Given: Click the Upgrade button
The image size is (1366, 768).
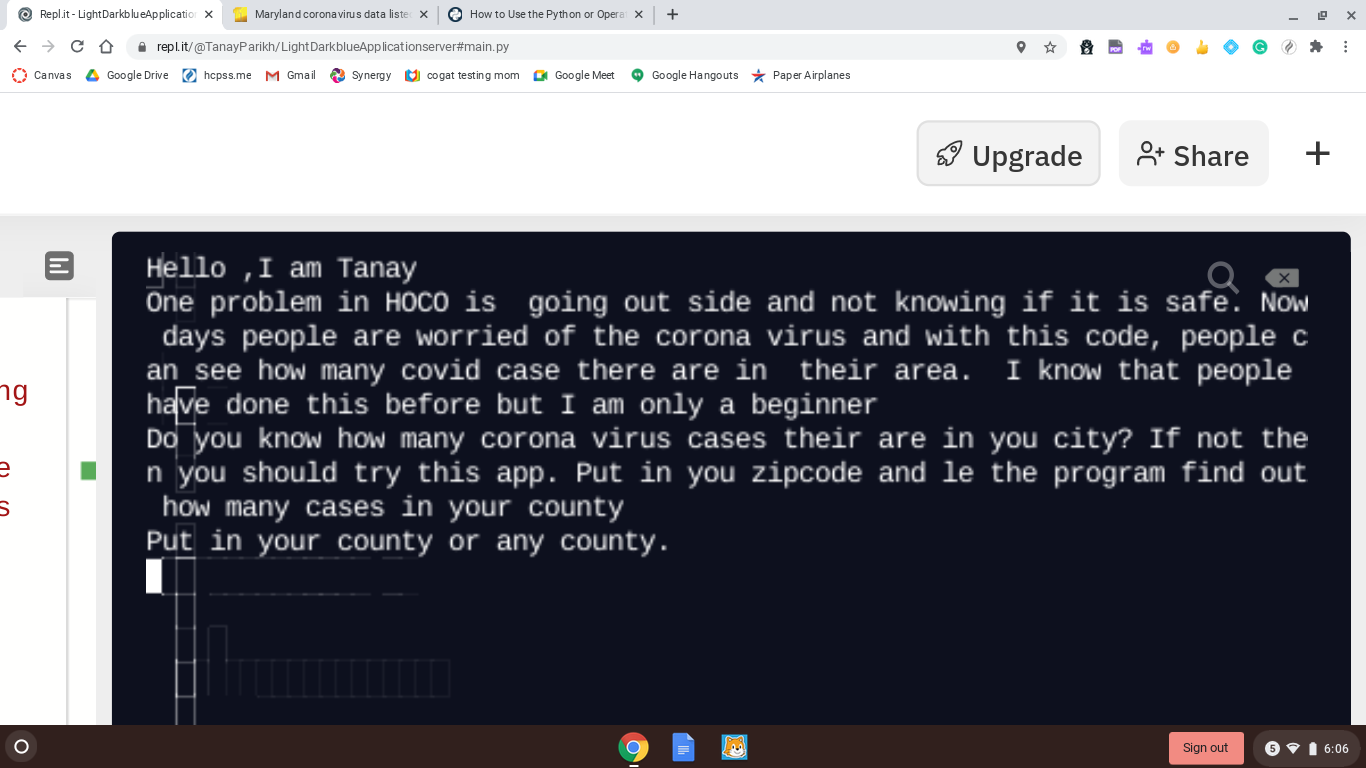Looking at the screenshot, I should coord(1008,154).
